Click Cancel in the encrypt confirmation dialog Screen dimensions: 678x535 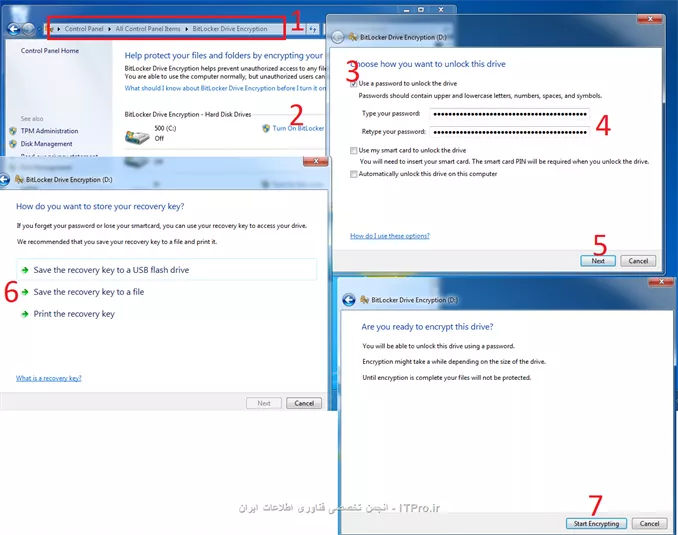649,523
